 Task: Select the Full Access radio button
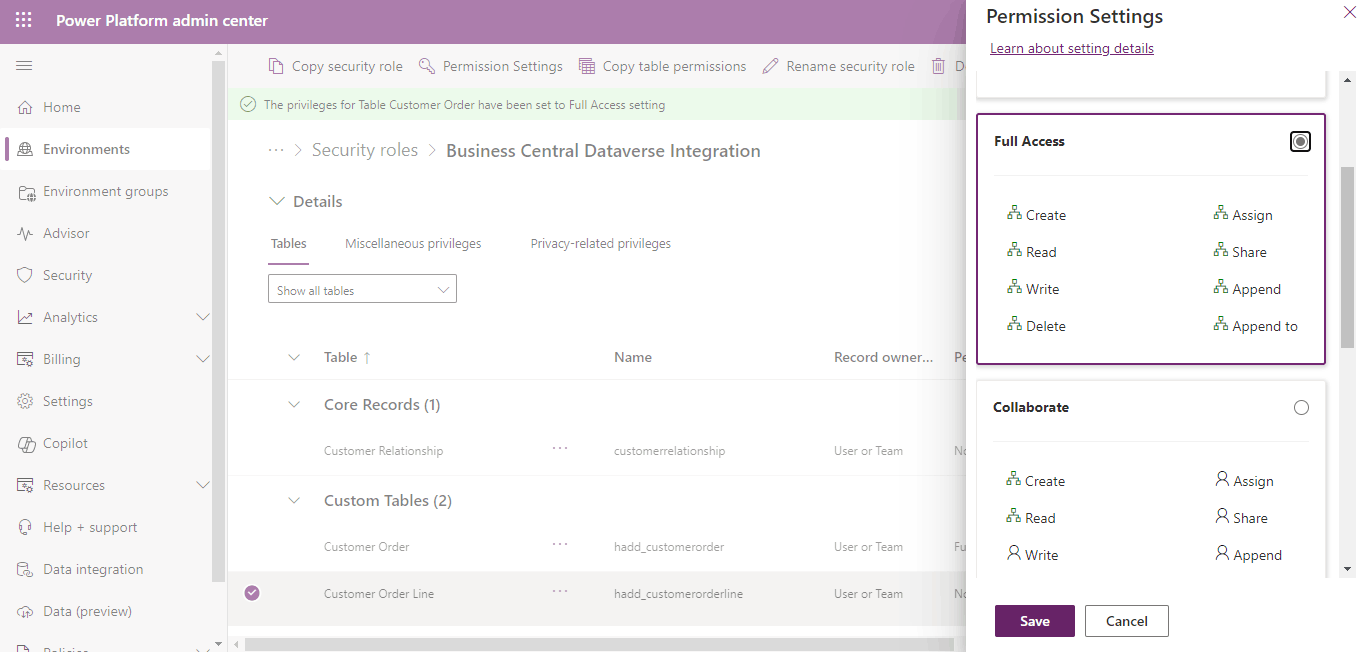click(1300, 142)
